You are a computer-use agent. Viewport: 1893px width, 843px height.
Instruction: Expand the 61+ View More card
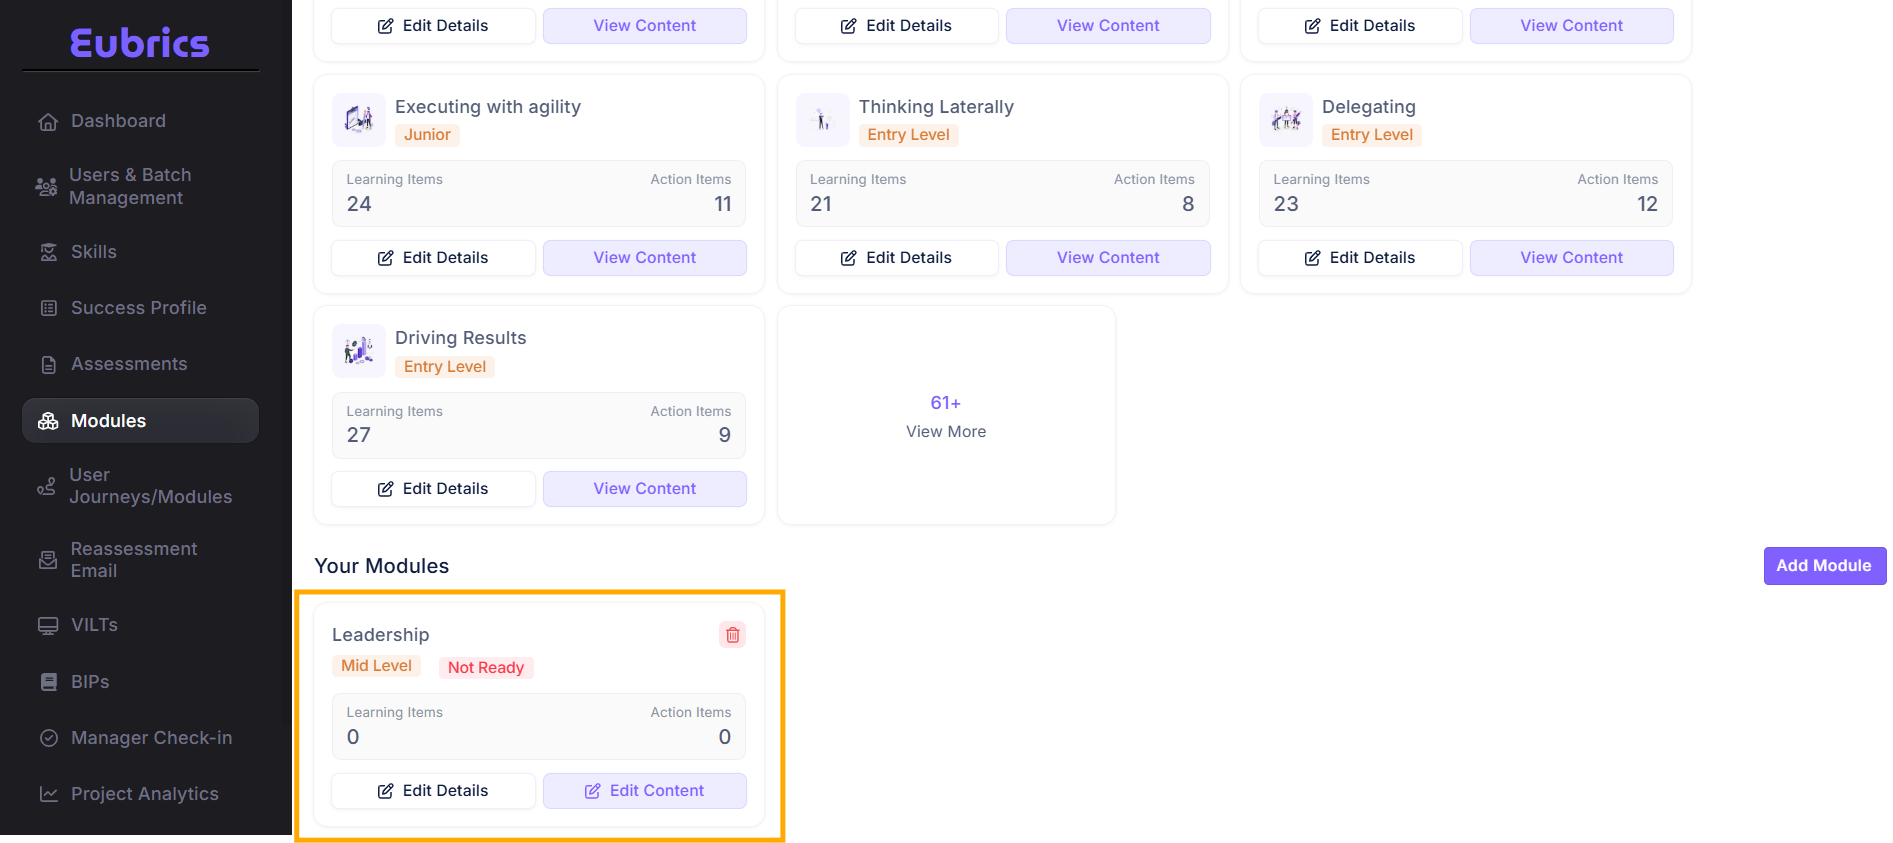pyautogui.click(x=946, y=416)
